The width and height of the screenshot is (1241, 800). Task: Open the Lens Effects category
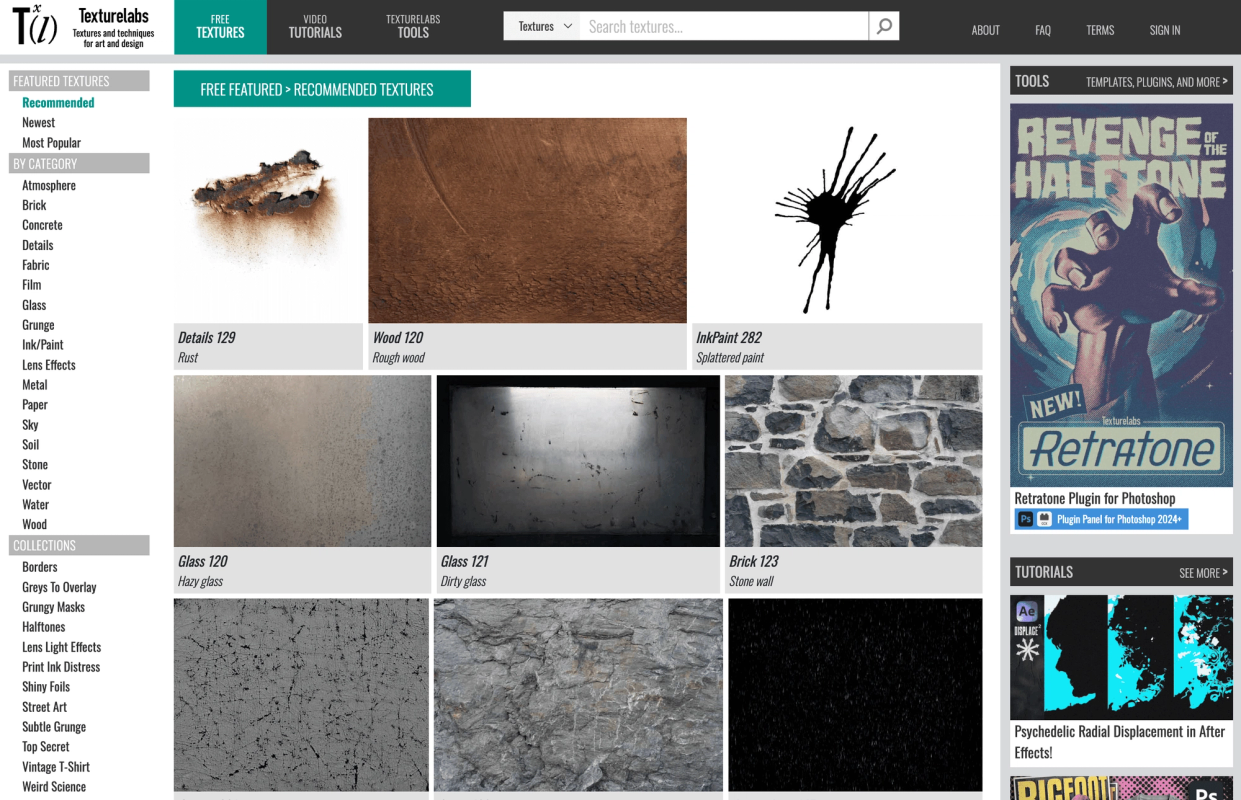click(x=49, y=365)
